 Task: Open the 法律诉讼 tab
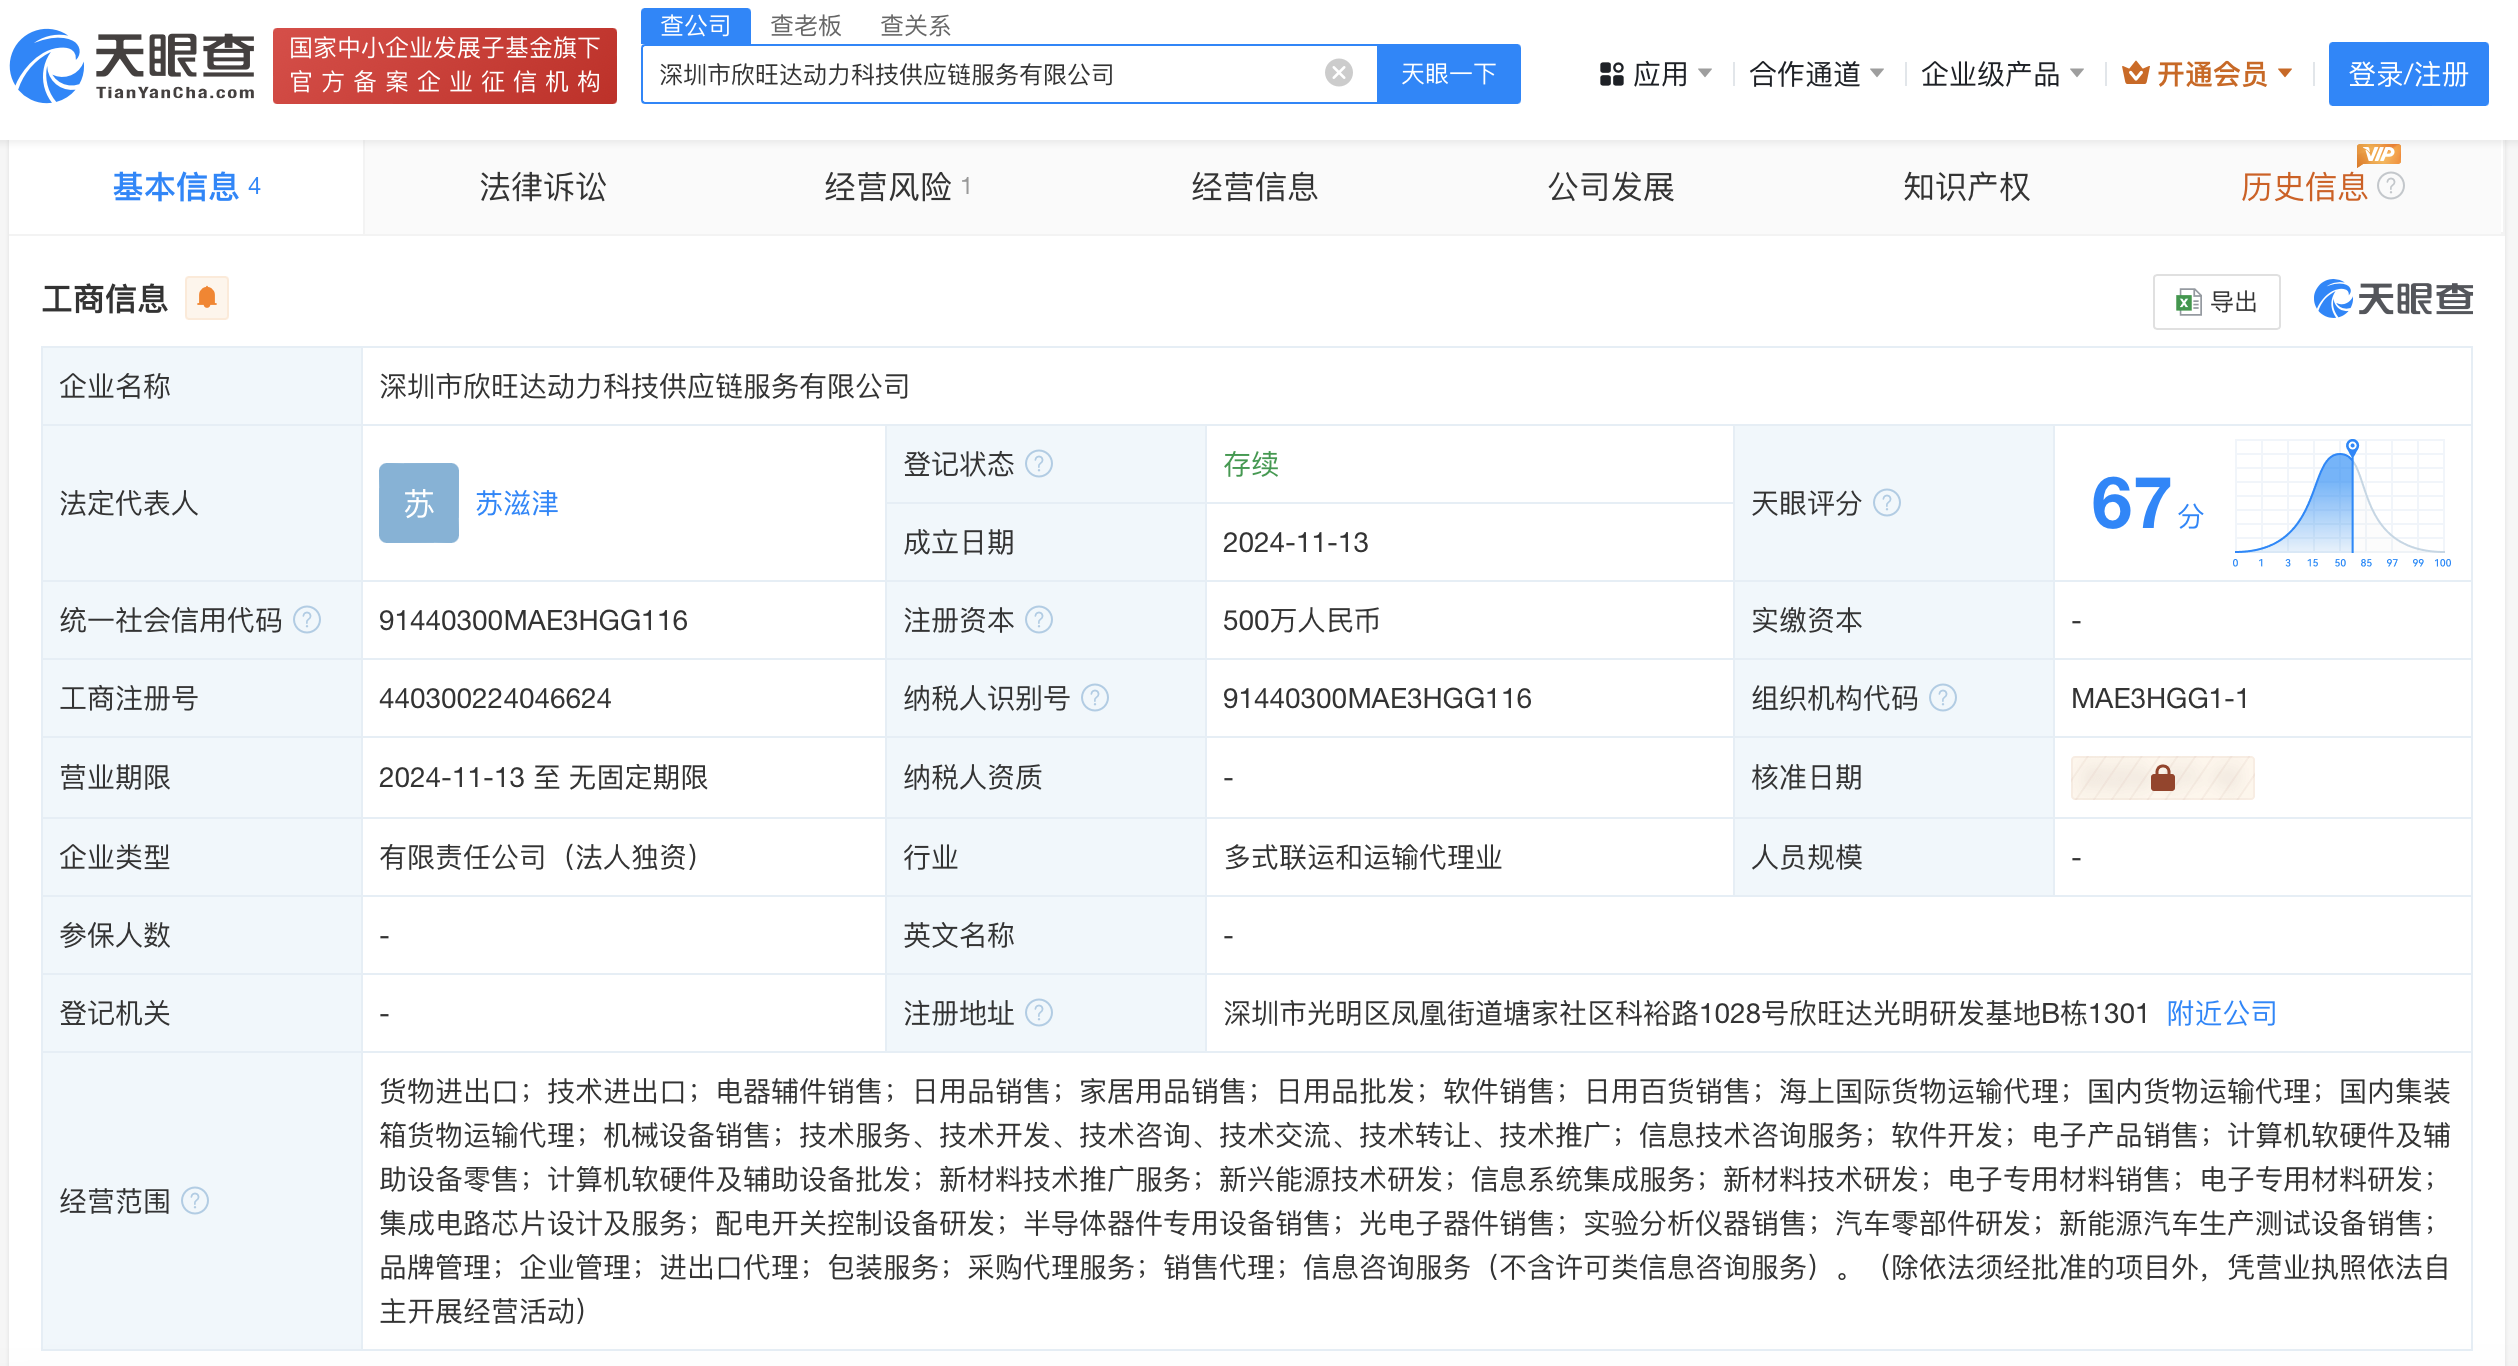pos(543,187)
